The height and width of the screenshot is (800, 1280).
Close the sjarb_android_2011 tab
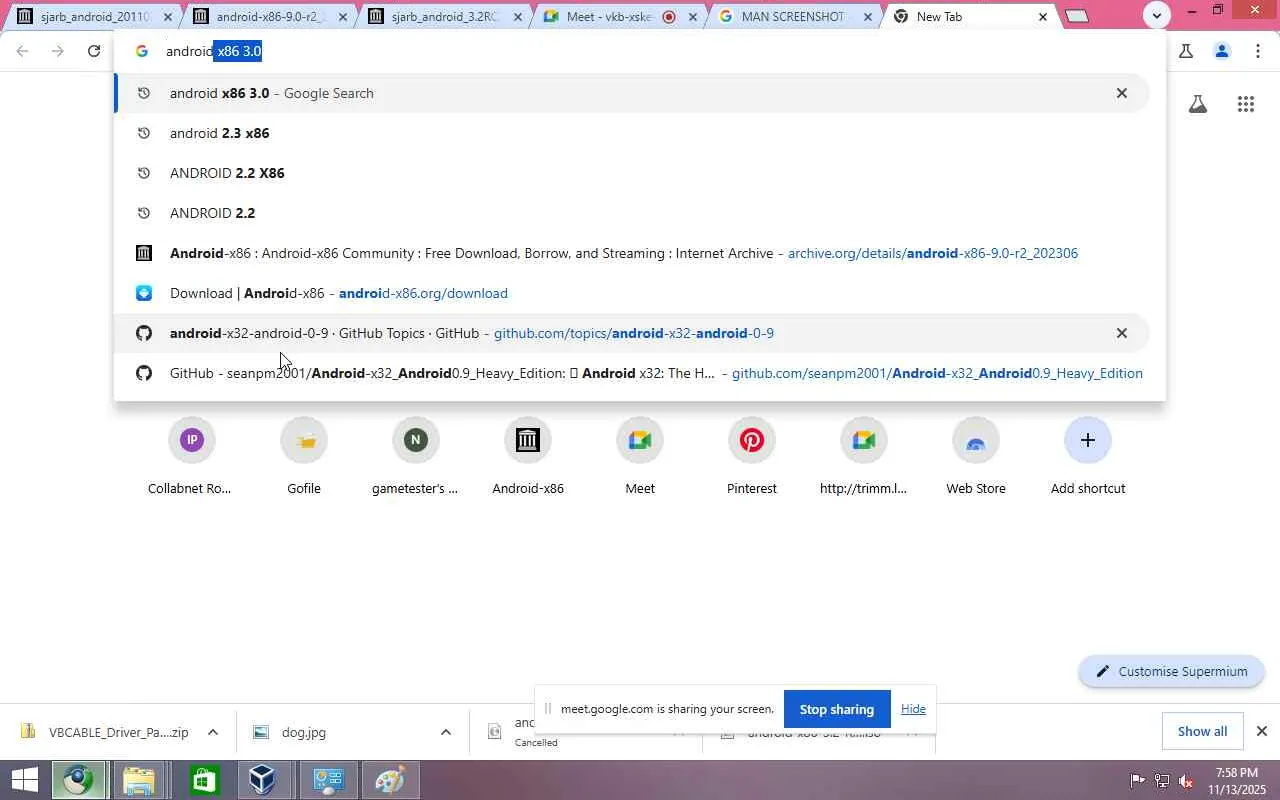(x=168, y=17)
